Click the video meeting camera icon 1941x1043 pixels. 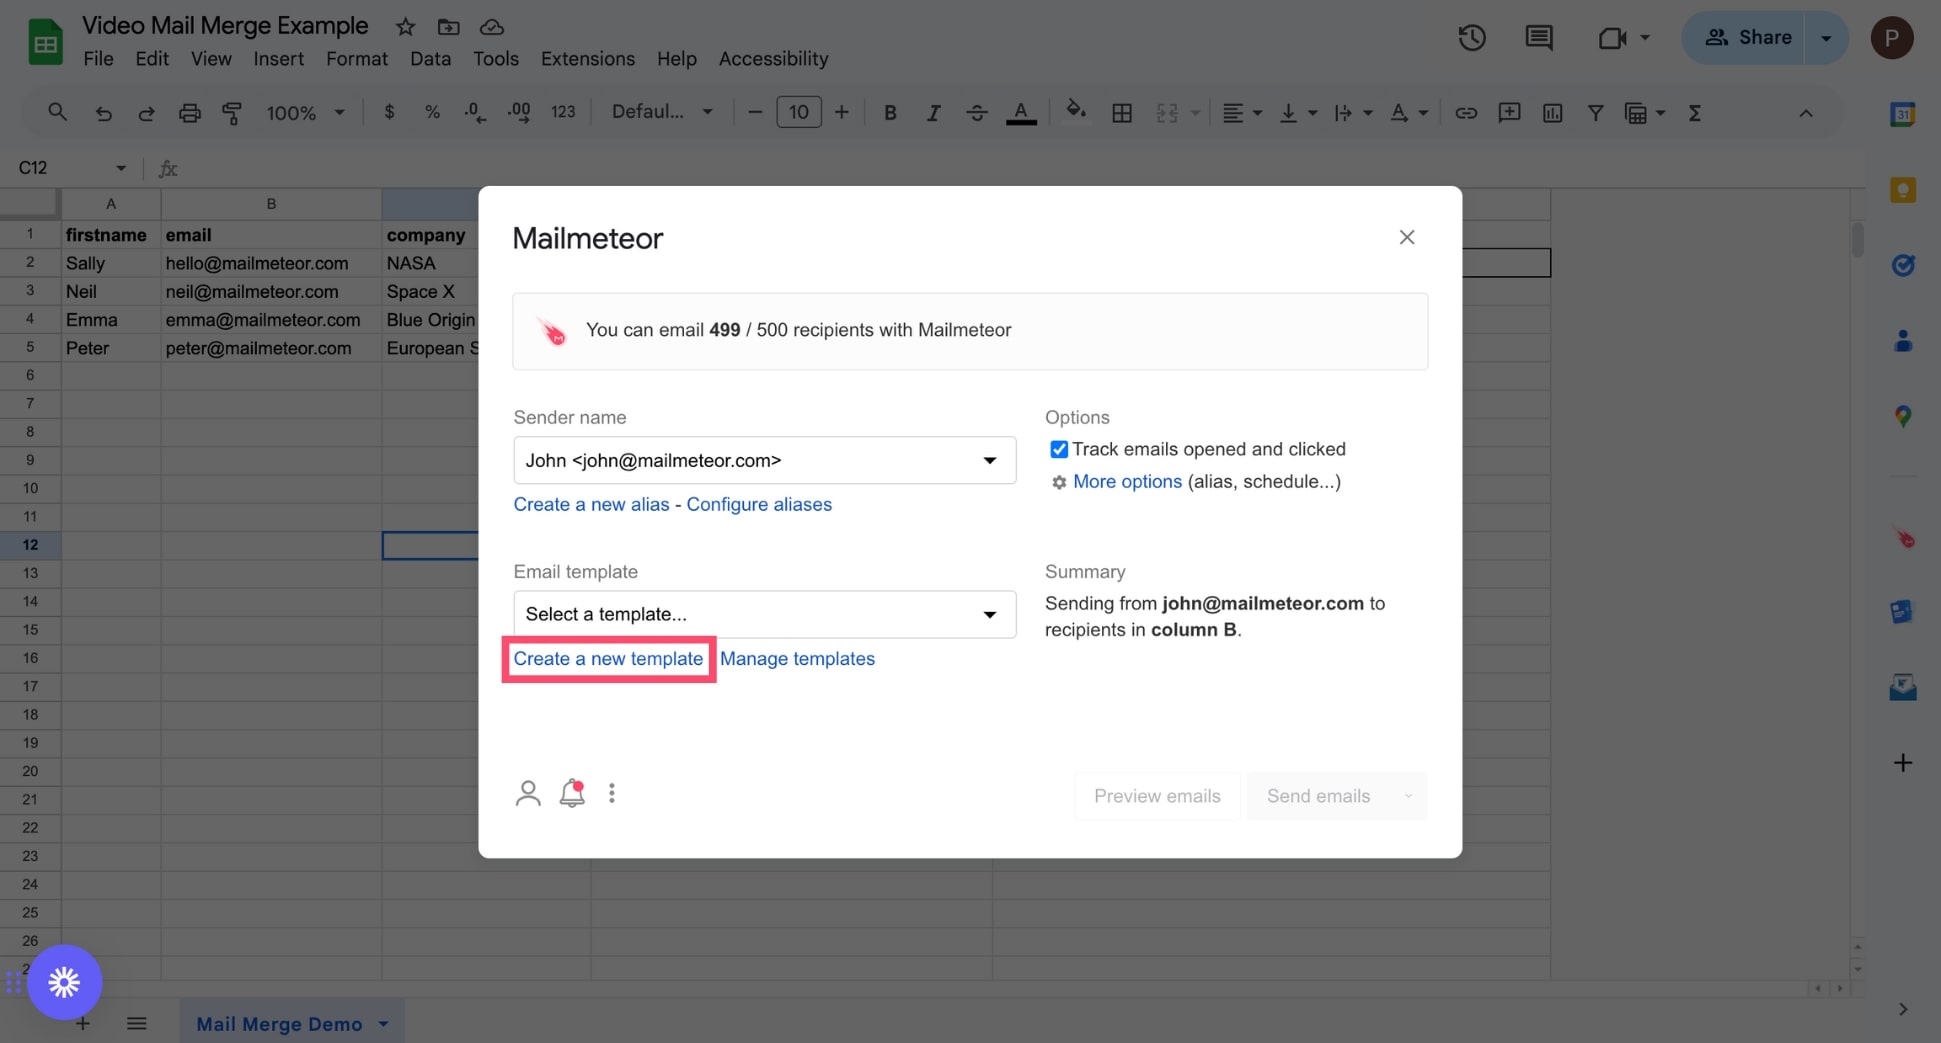pyautogui.click(x=1611, y=38)
